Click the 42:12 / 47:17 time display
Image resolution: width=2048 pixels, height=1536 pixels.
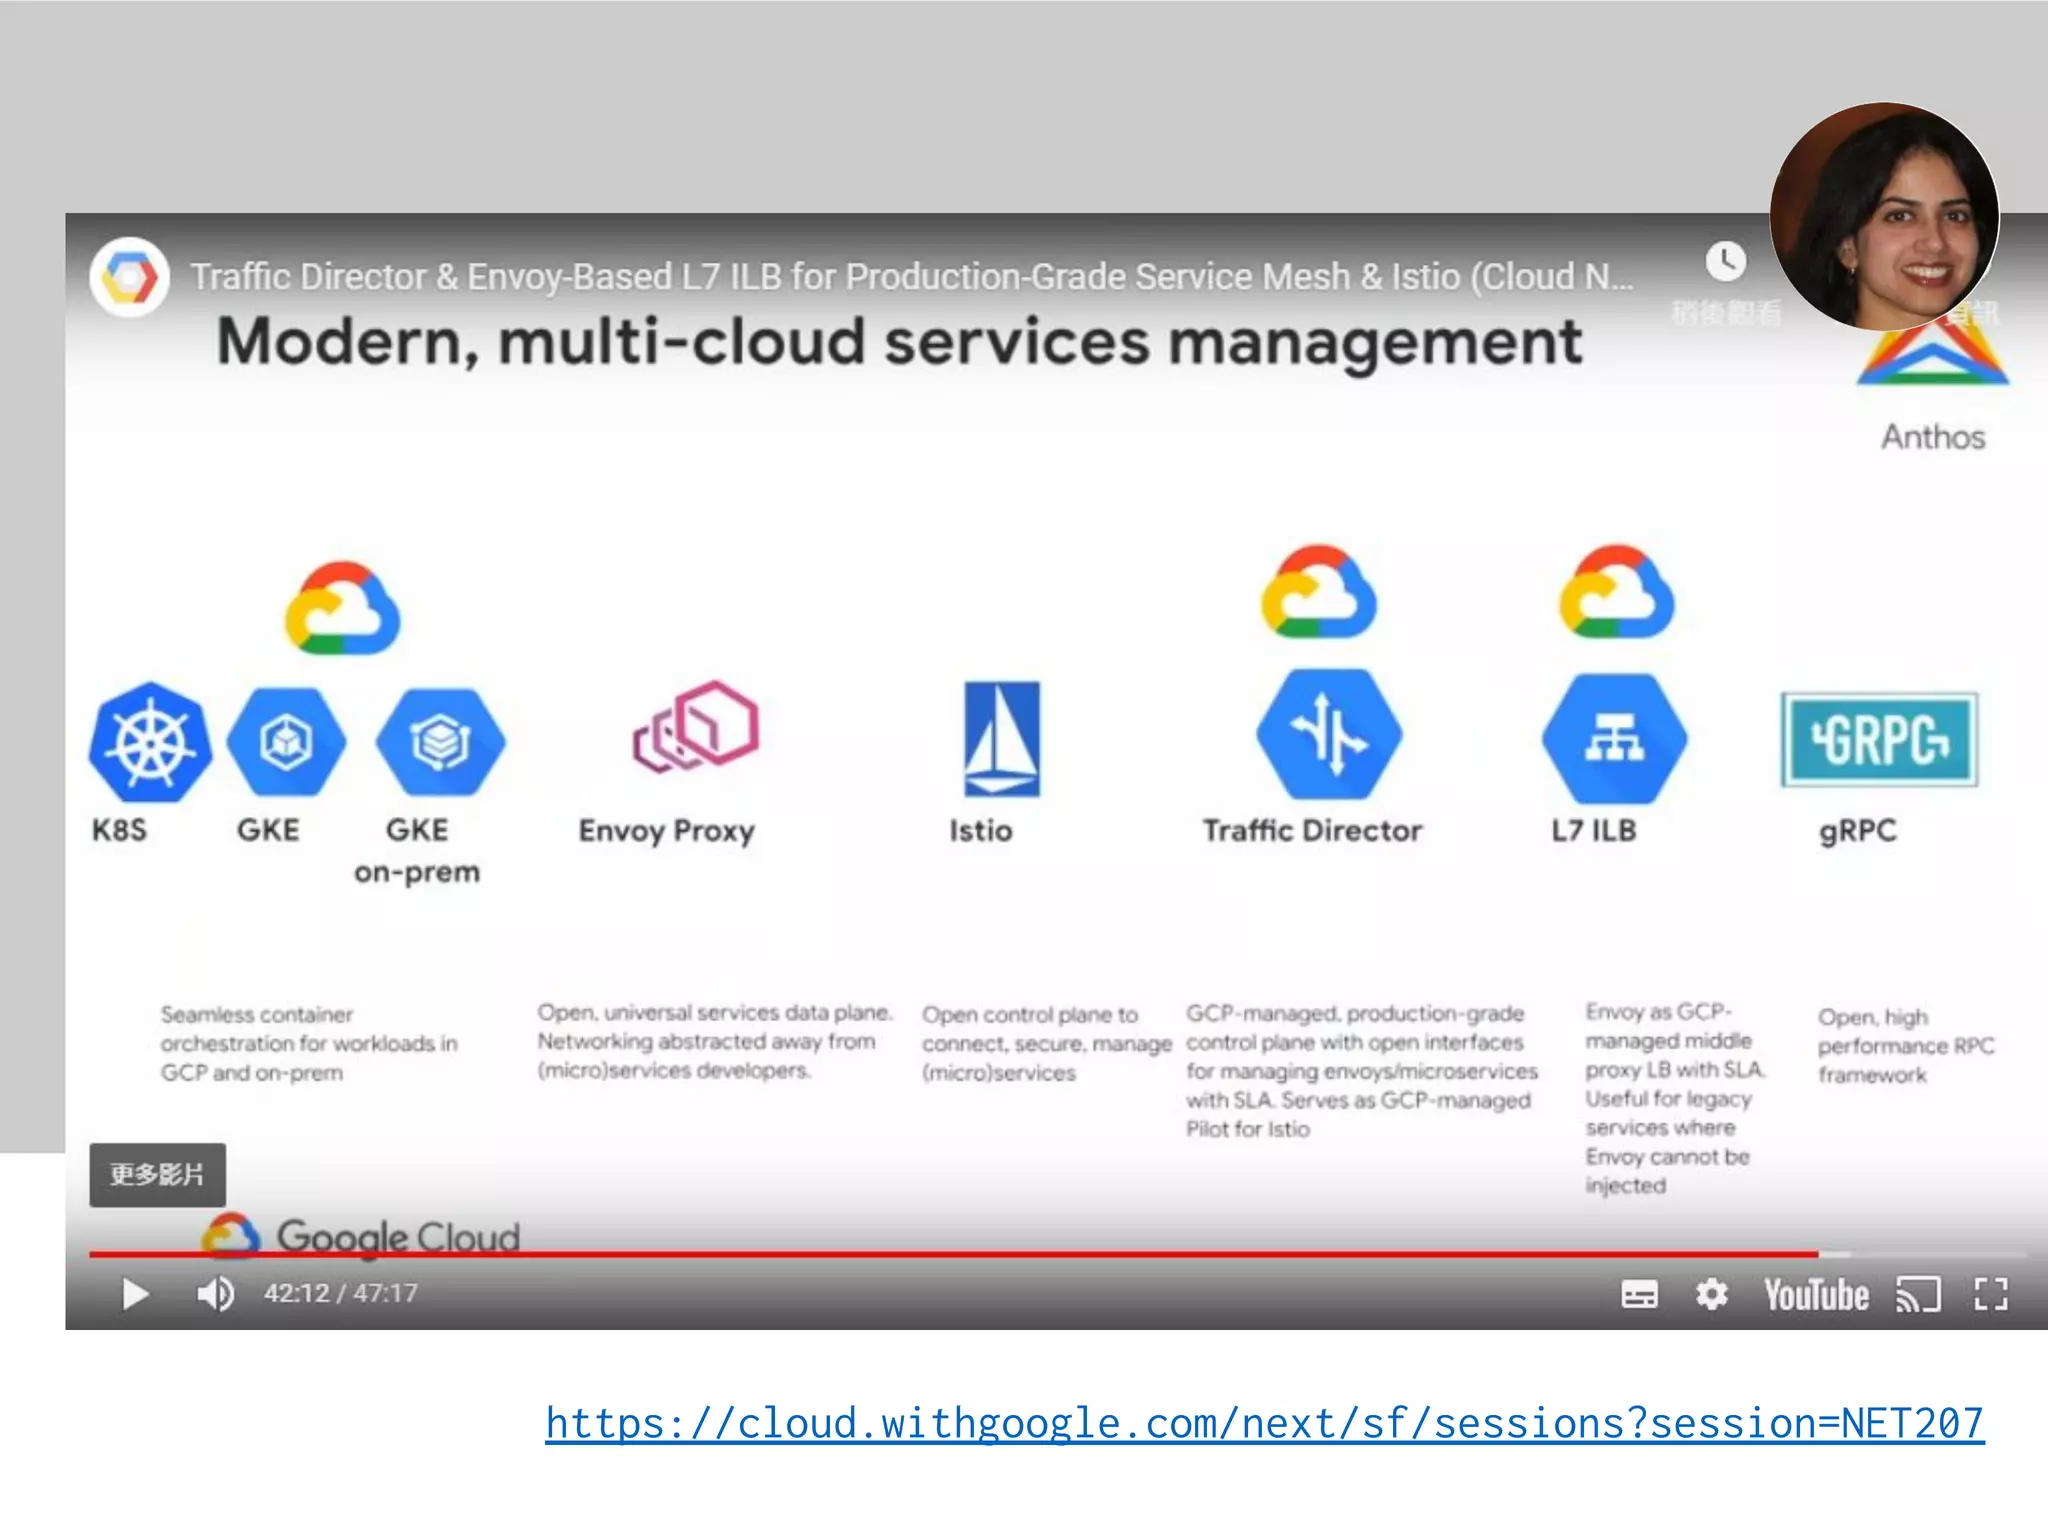(341, 1293)
